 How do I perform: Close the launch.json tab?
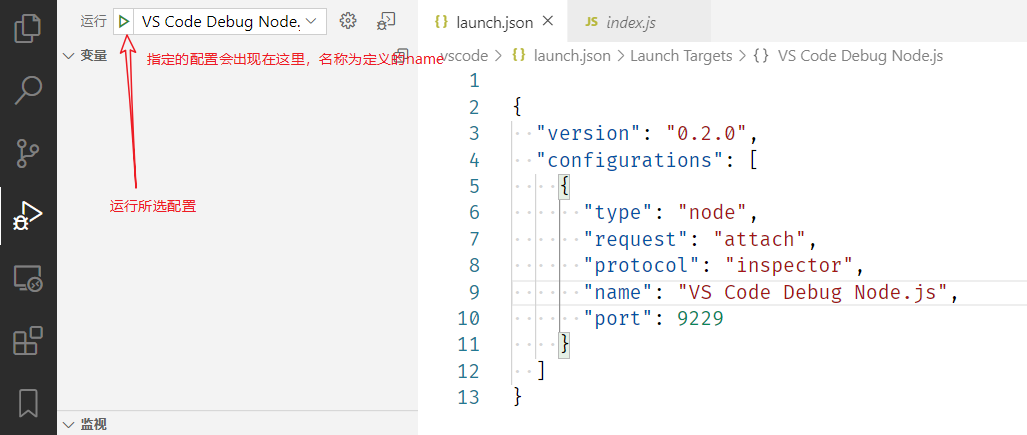548,22
